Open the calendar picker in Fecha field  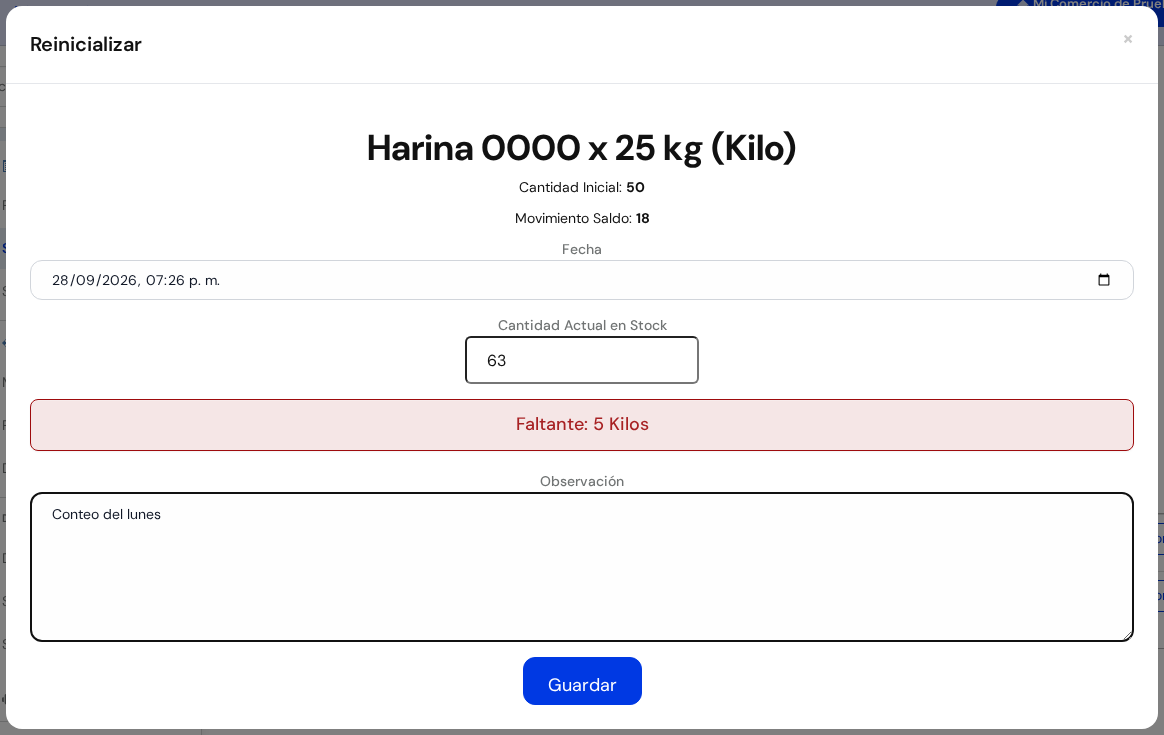(1103, 280)
